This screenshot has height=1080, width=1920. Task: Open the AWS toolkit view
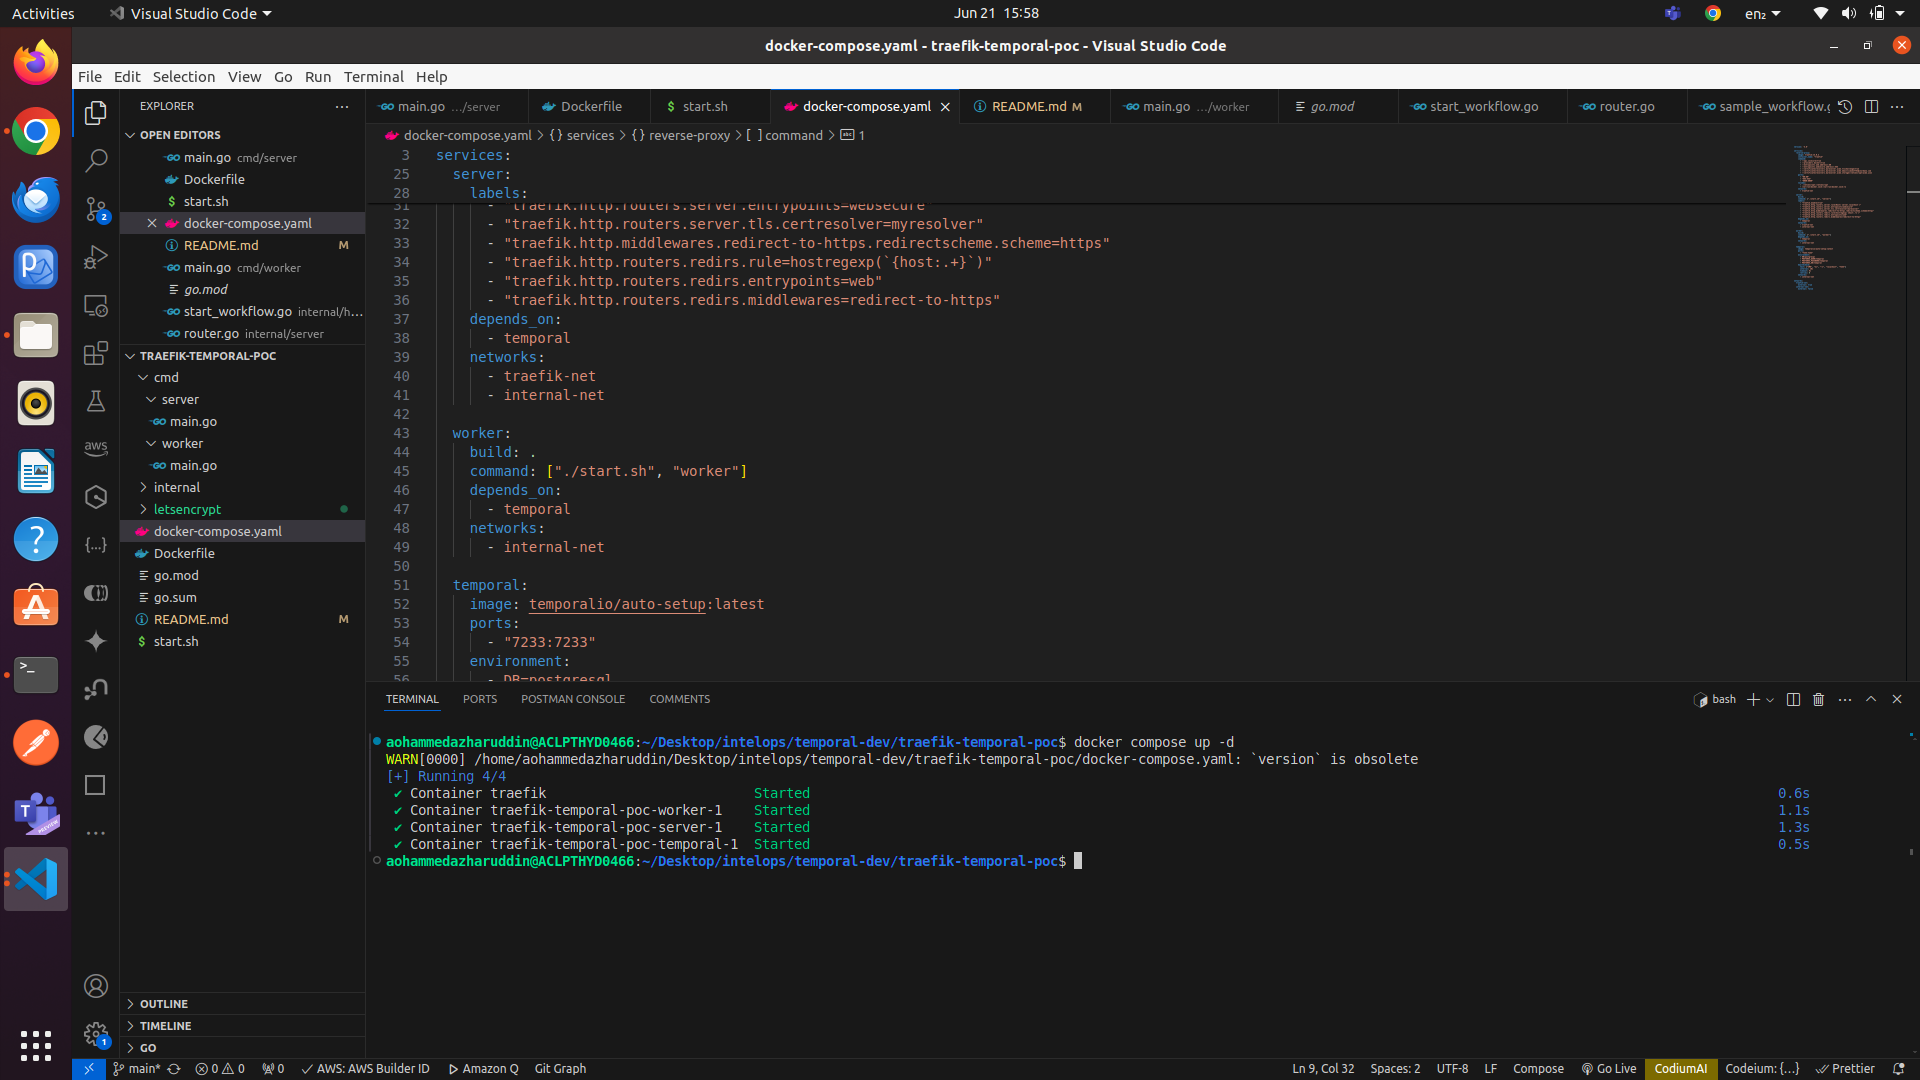(96, 449)
